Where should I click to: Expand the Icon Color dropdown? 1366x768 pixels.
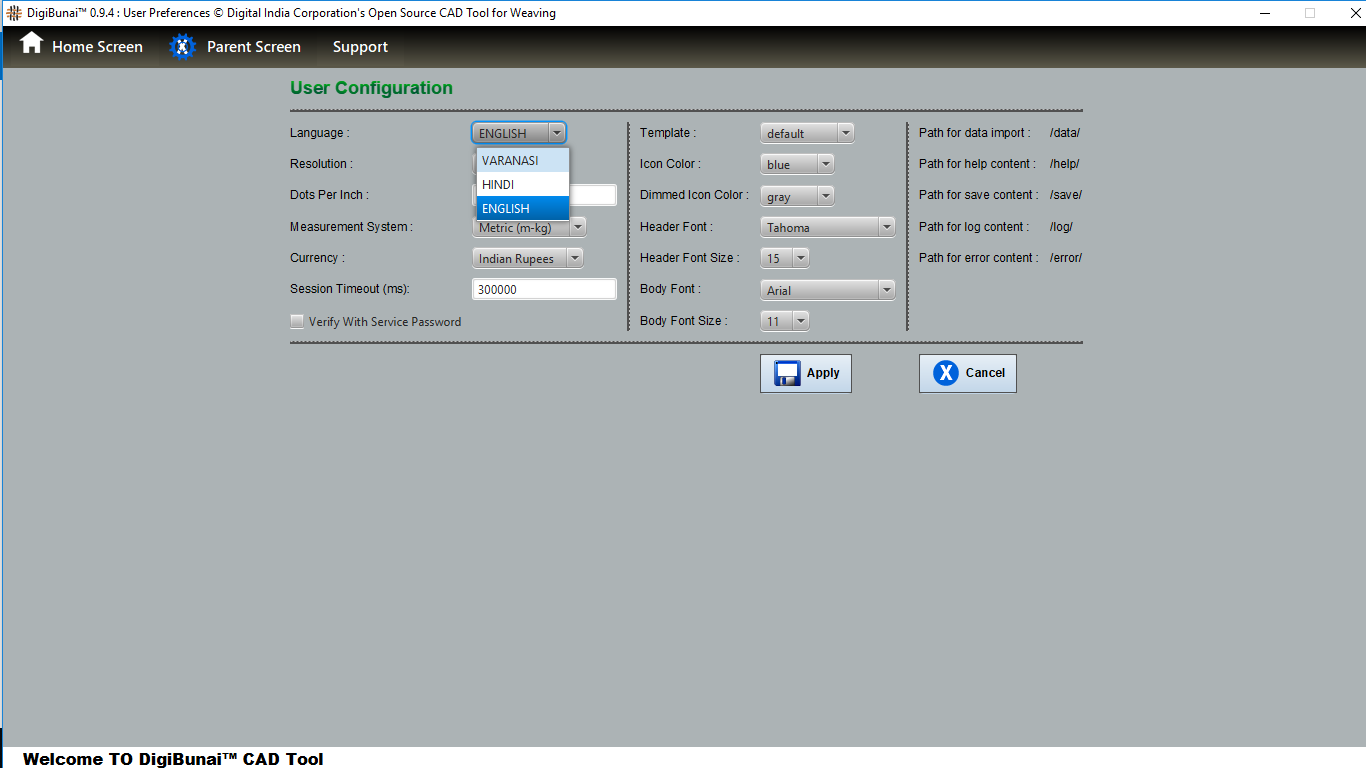pyautogui.click(x=797, y=165)
